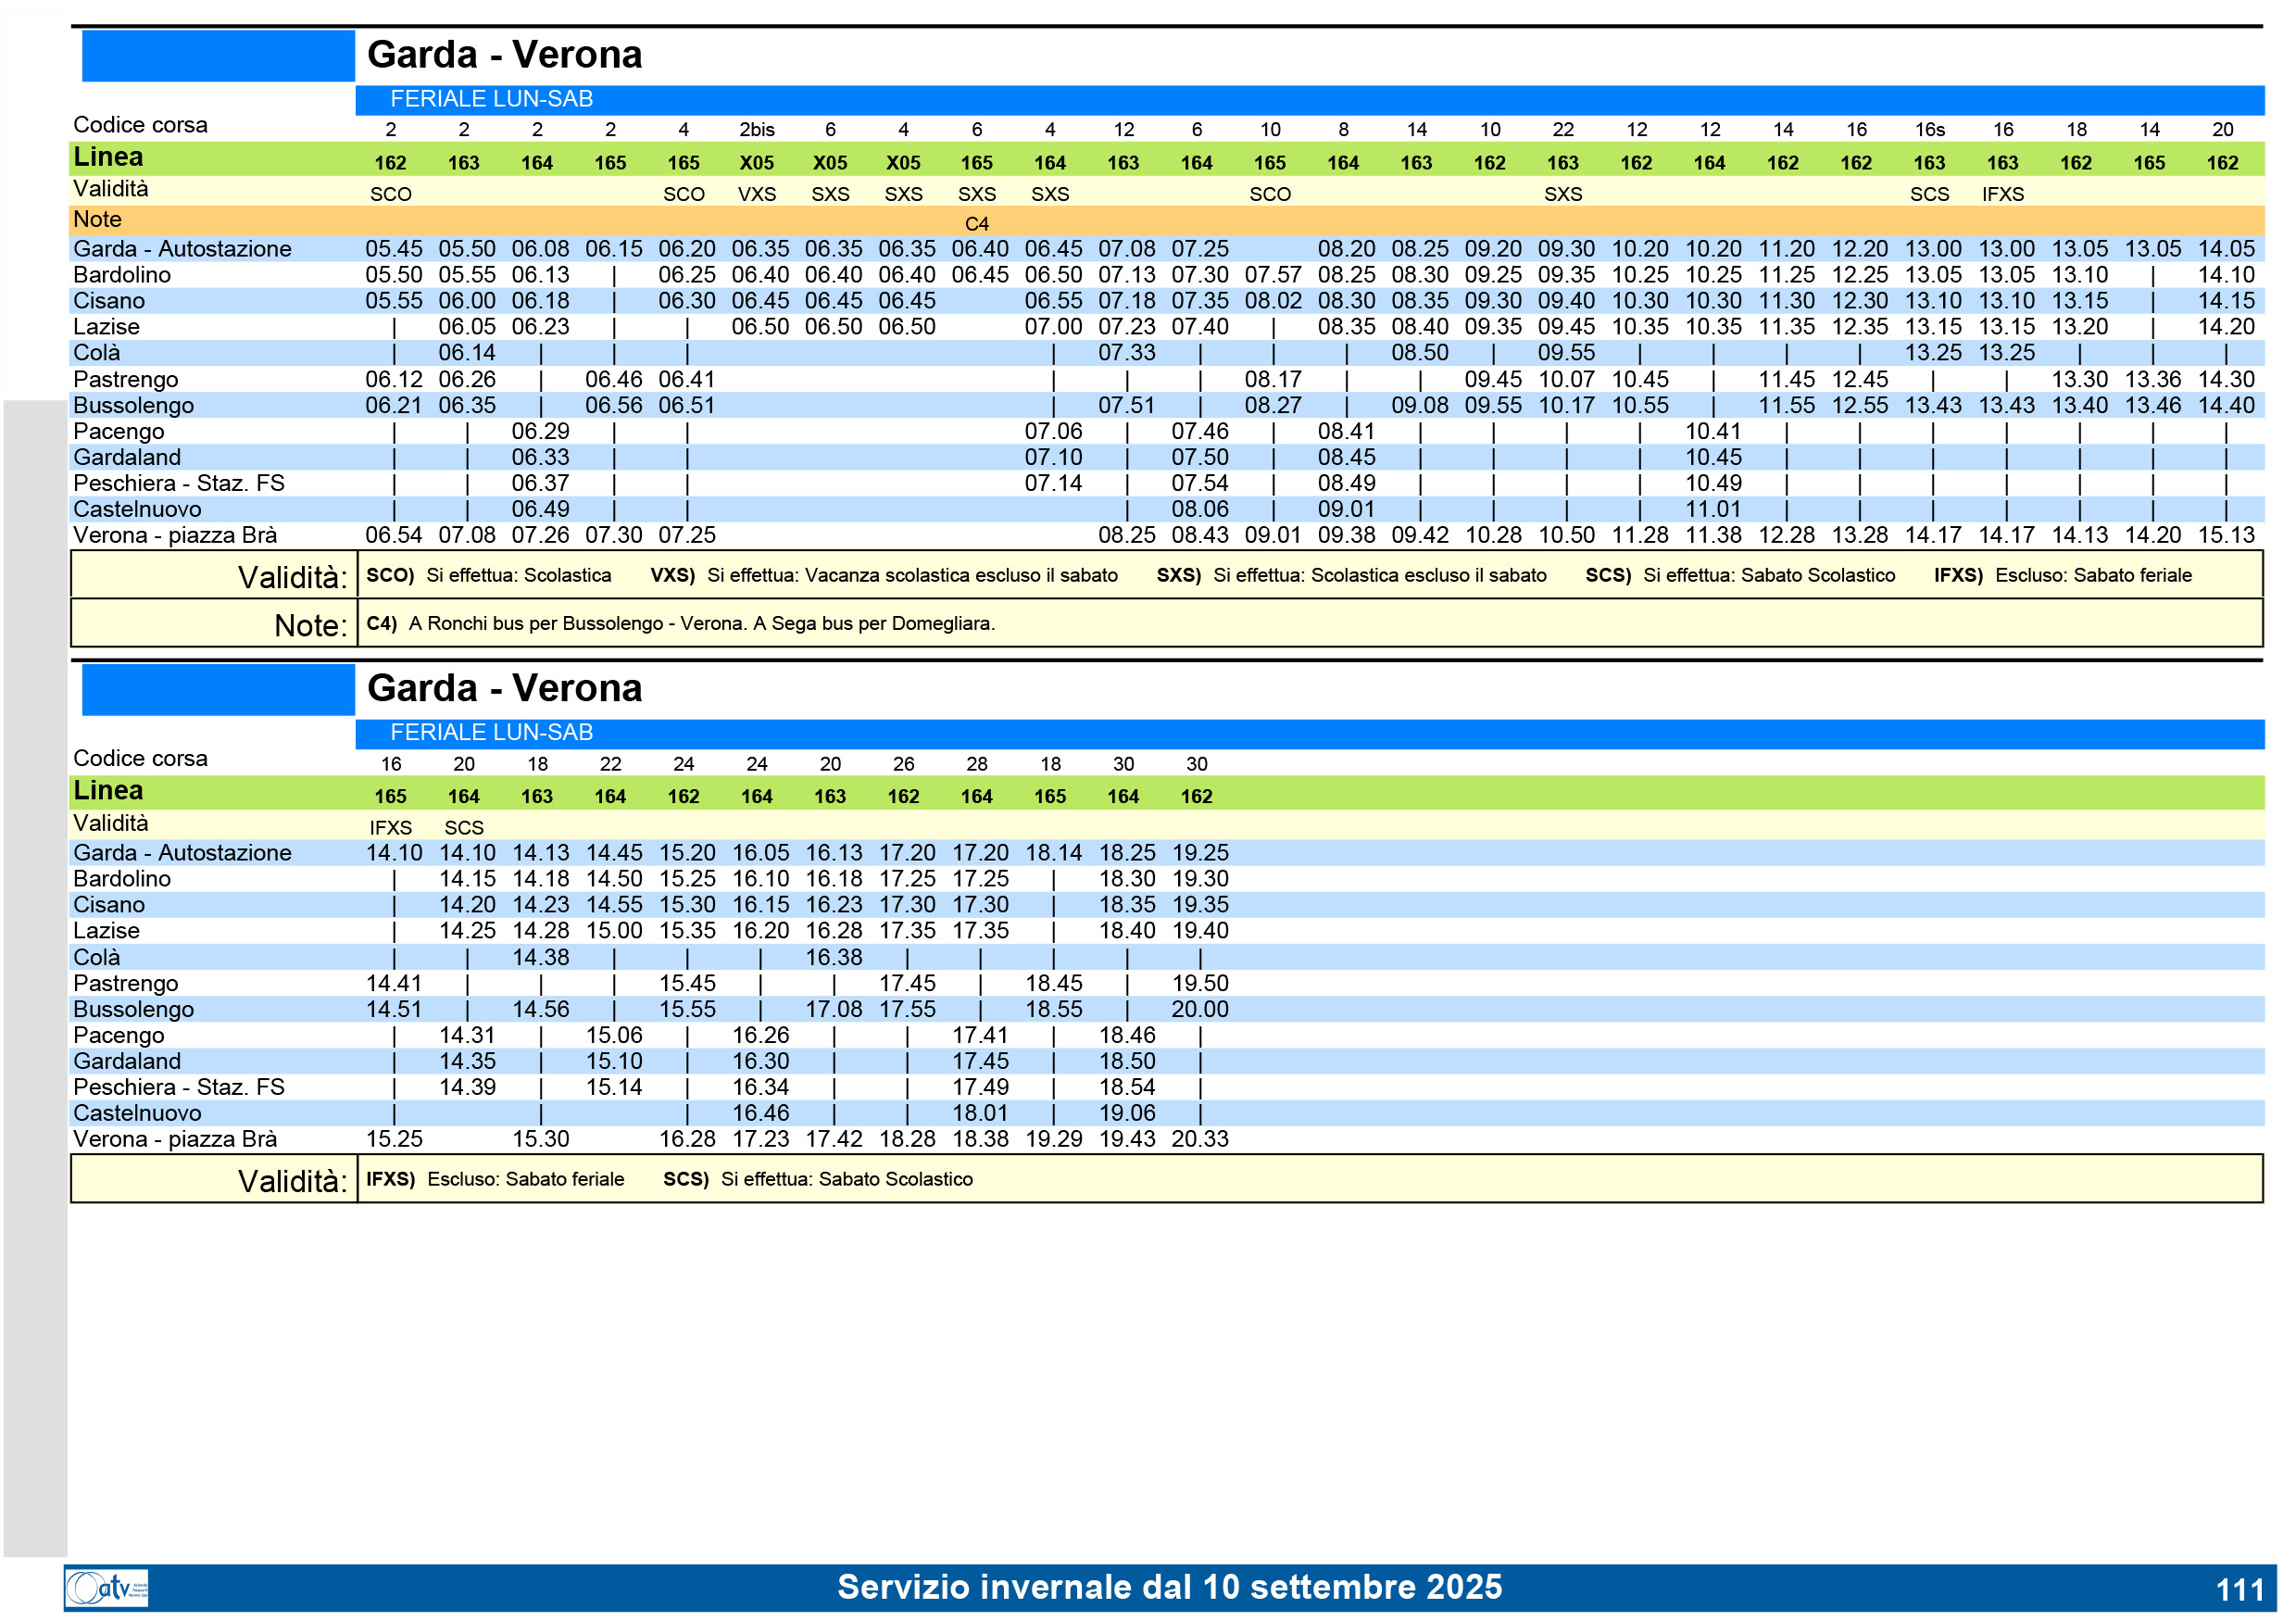The width and height of the screenshot is (2296, 1621).
Task: Click the 20.33 Verona arrival time
Action: [1199, 1139]
